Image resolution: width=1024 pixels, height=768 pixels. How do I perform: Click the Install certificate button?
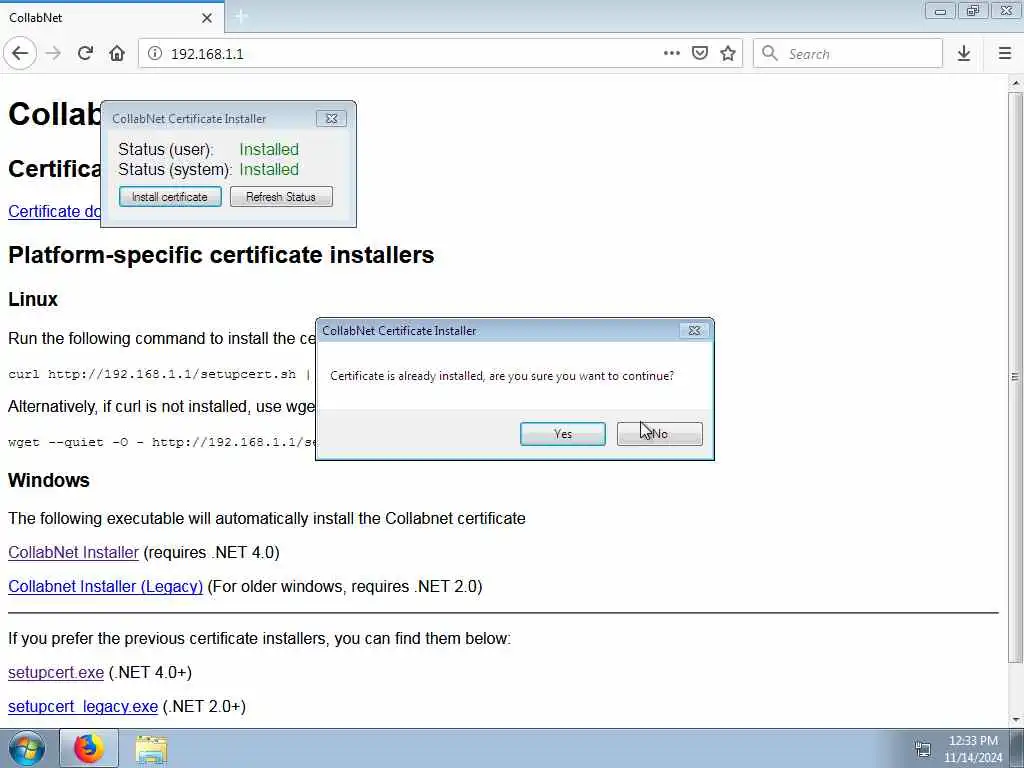coord(170,197)
